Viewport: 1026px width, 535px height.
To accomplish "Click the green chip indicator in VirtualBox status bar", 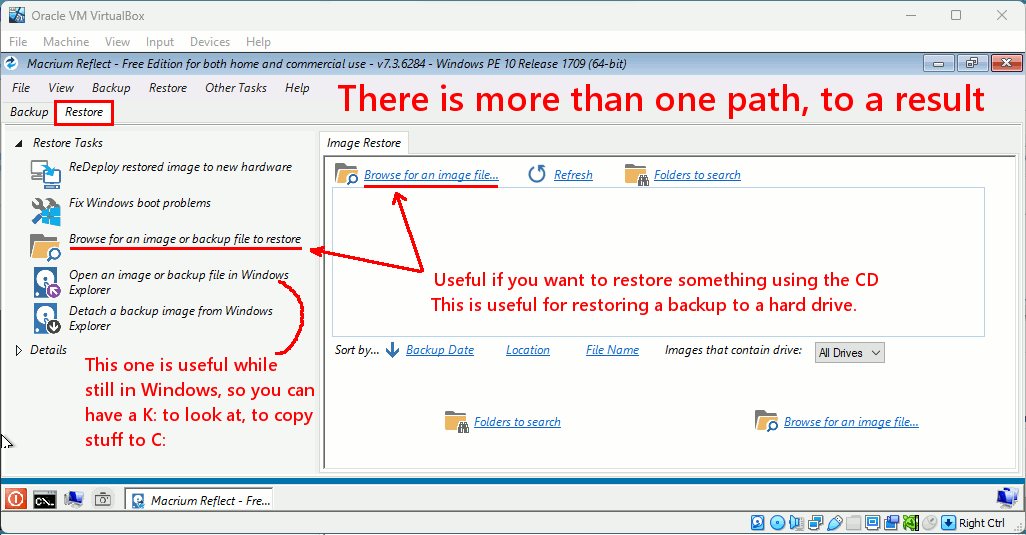I will coord(911,523).
